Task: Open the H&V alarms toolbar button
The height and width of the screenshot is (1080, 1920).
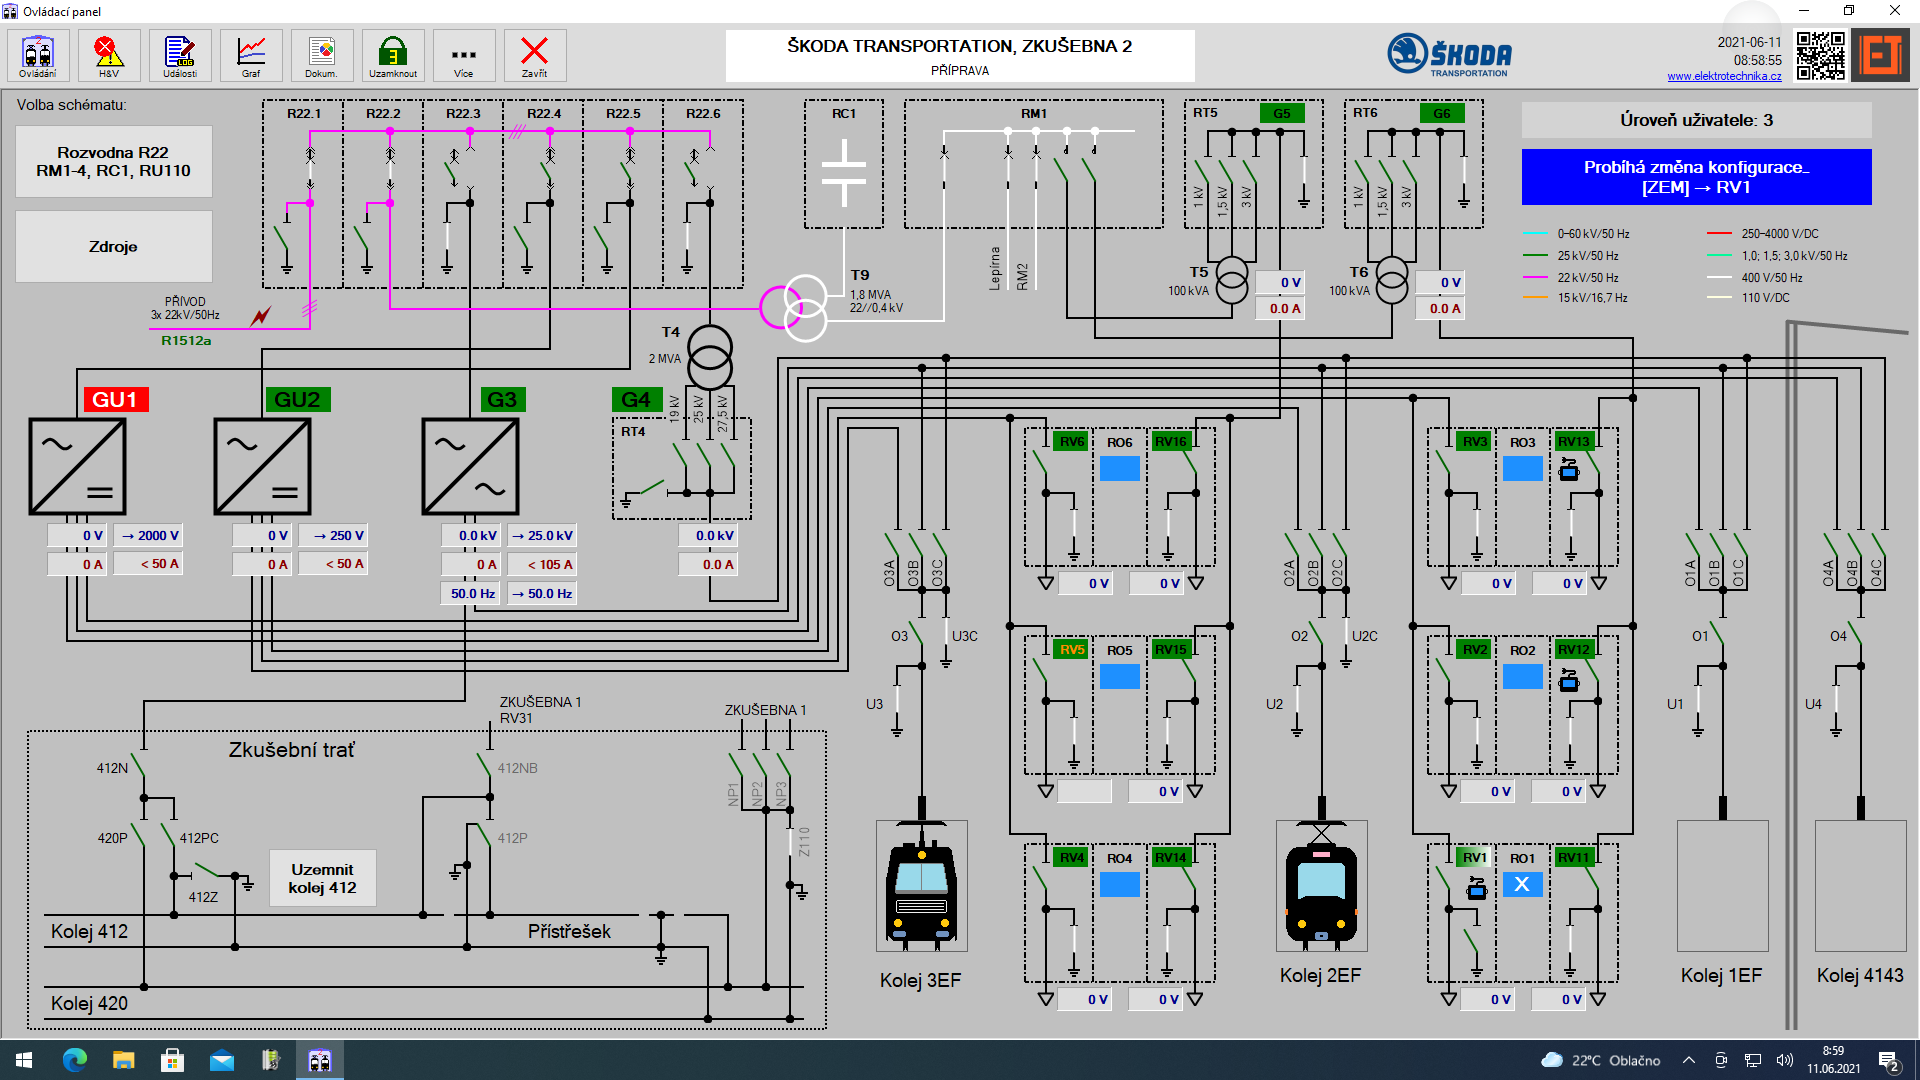Action: (x=108, y=55)
